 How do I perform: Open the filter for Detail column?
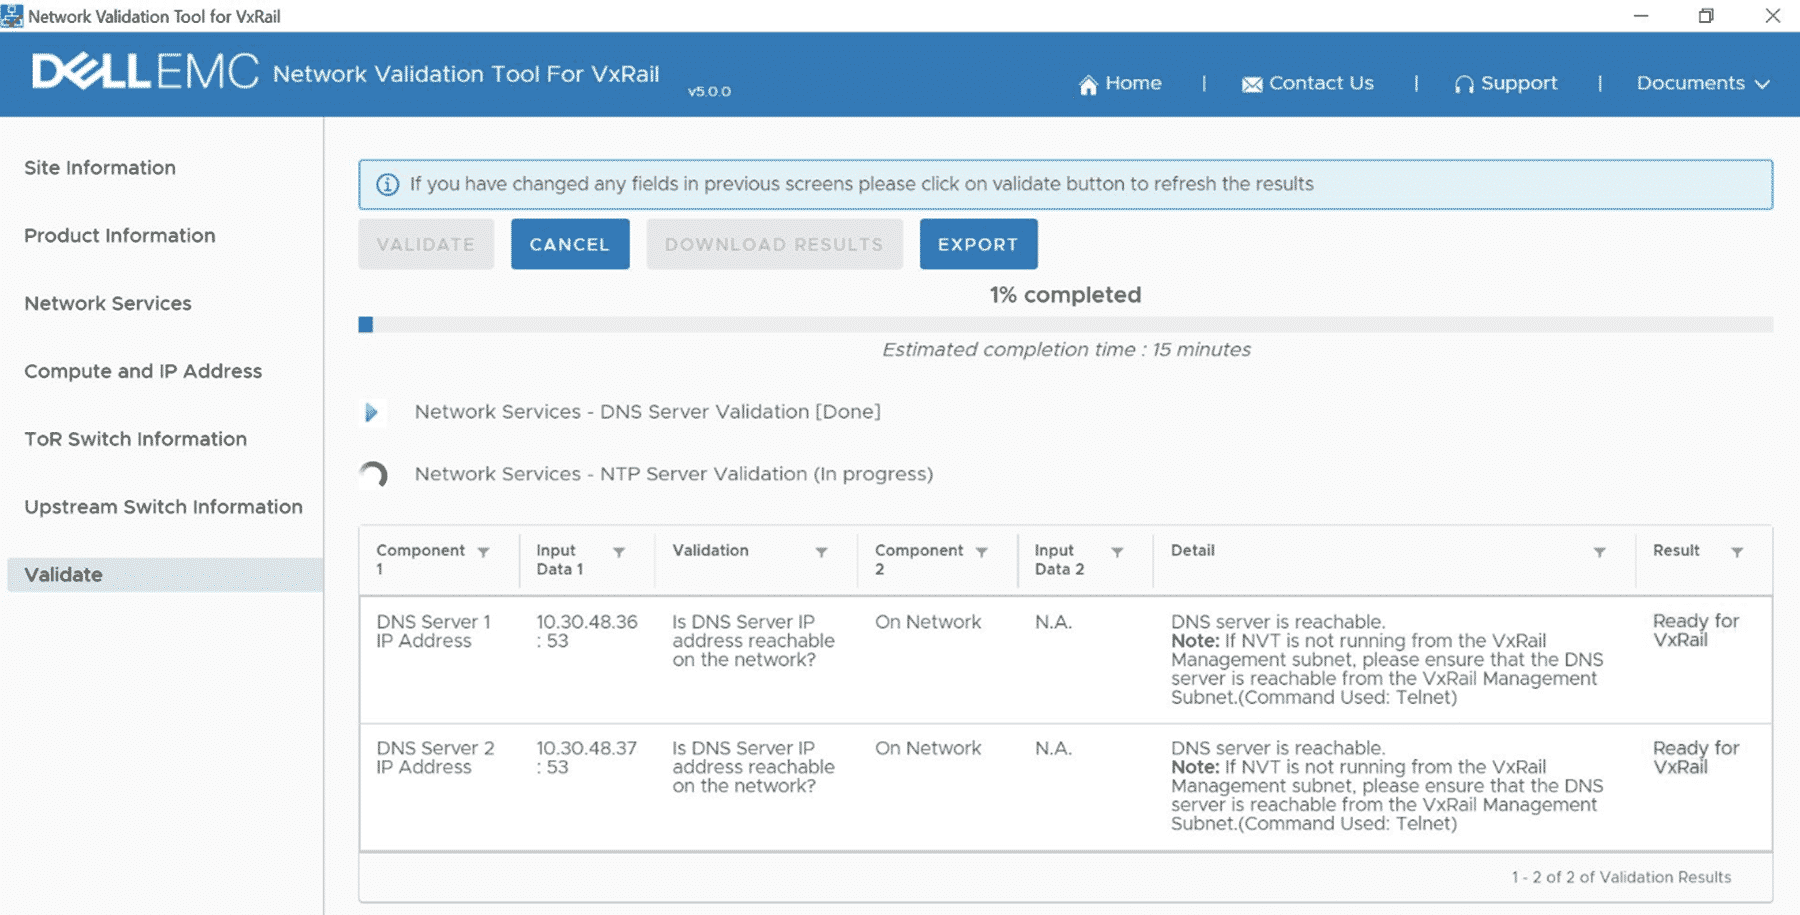pos(1599,552)
